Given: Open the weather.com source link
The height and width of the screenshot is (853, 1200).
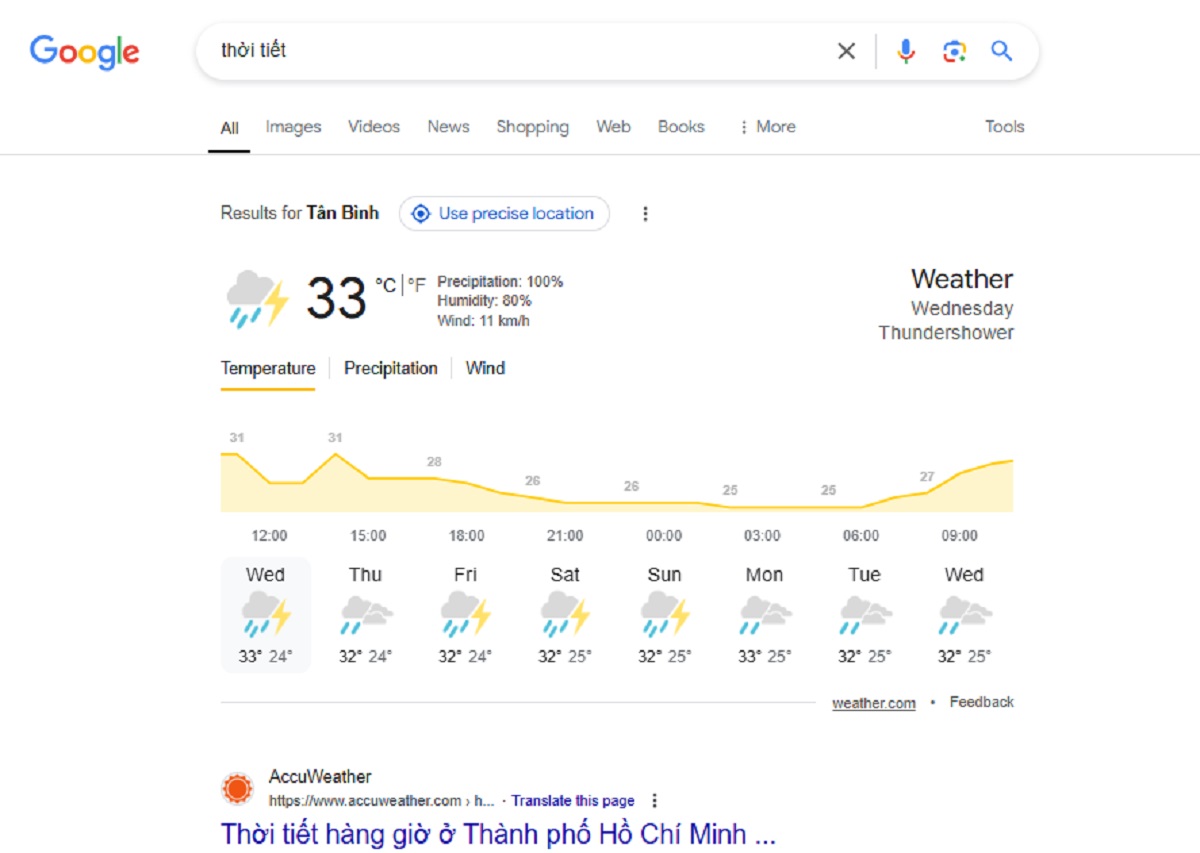Looking at the screenshot, I should click(x=873, y=703).
